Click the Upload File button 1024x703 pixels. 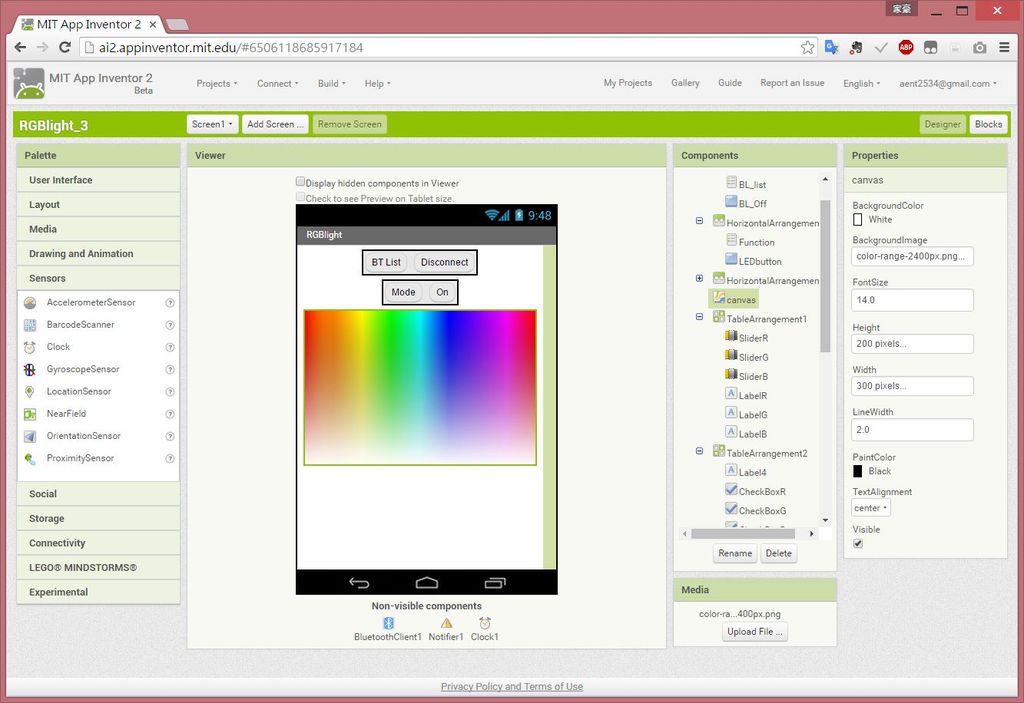pos(754,632)
